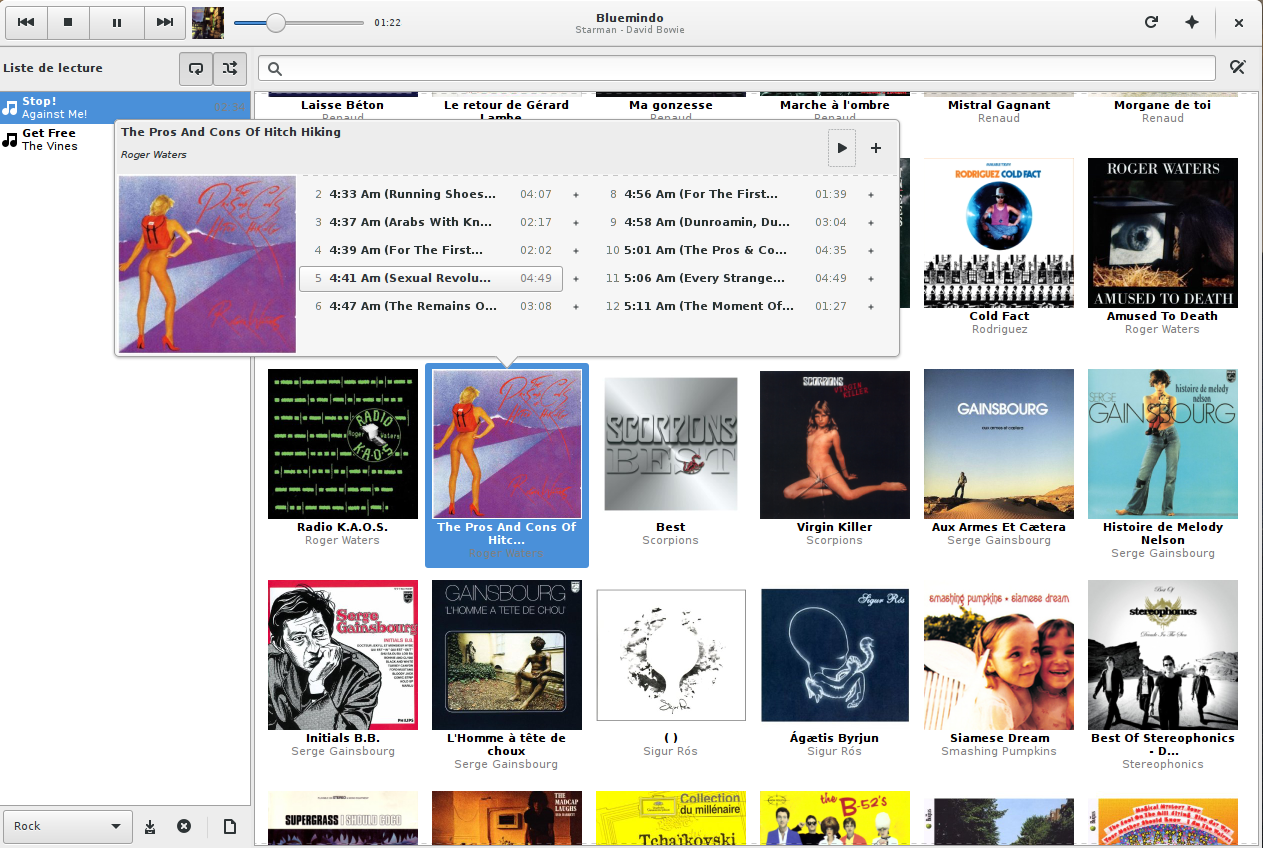Click the save playlist icon
This screenshot has width=1263, height=848.
(x=150, y=826)
